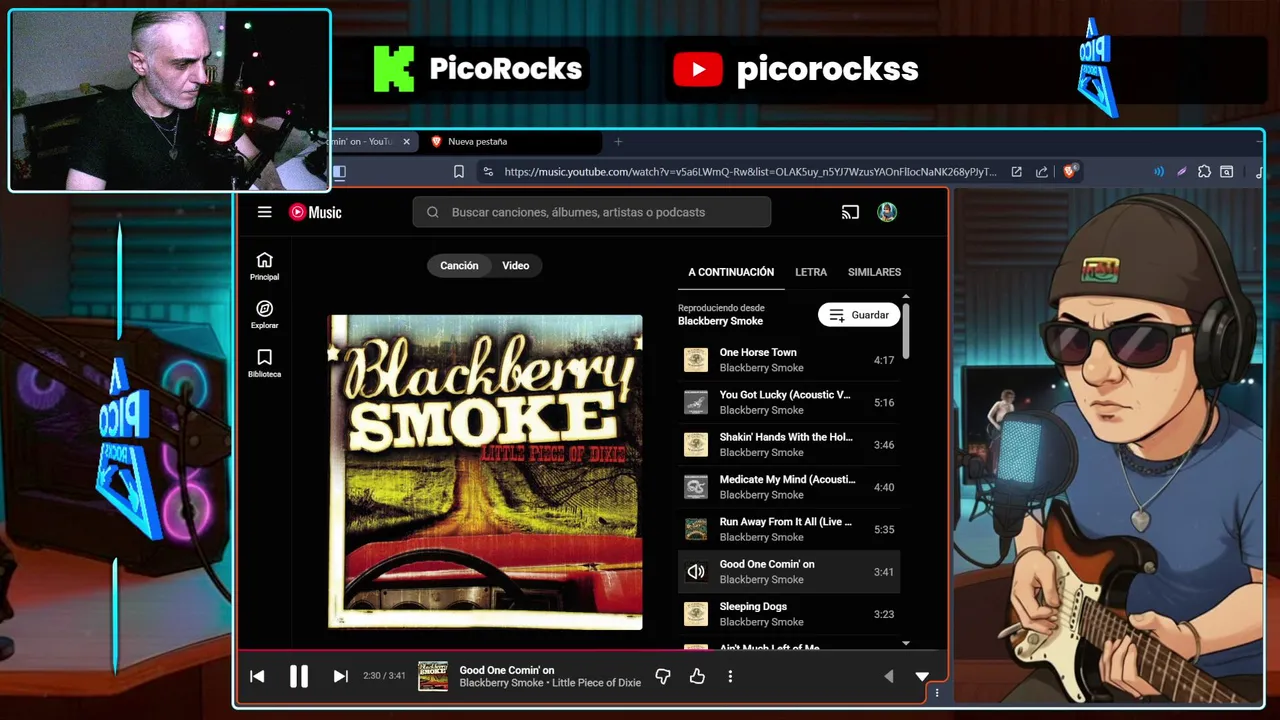
Task: Play You Got Lucky (Acoustic V... in queue
Action: 789,402
